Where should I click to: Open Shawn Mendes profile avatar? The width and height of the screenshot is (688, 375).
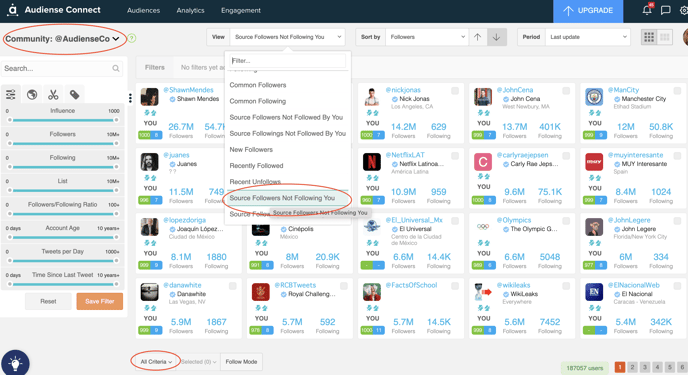(149, 97)
